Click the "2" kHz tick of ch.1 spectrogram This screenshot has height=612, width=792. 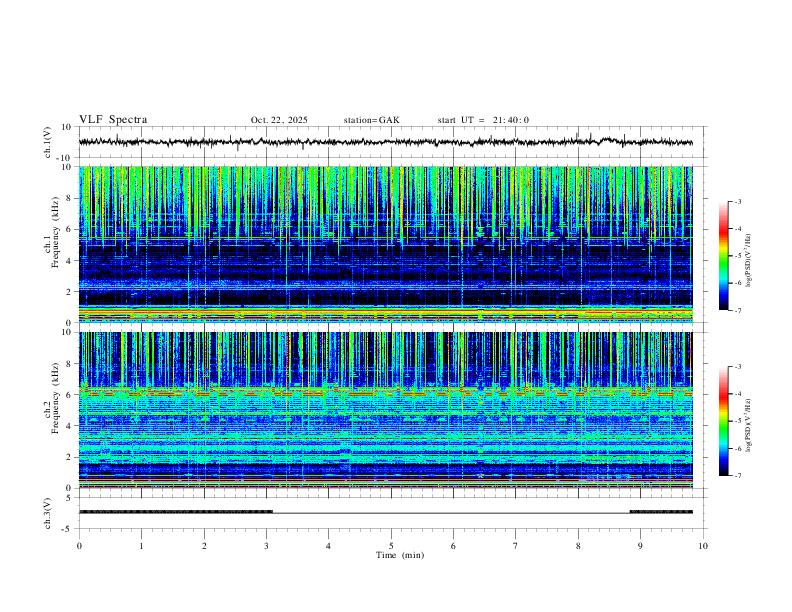point(69,291)
